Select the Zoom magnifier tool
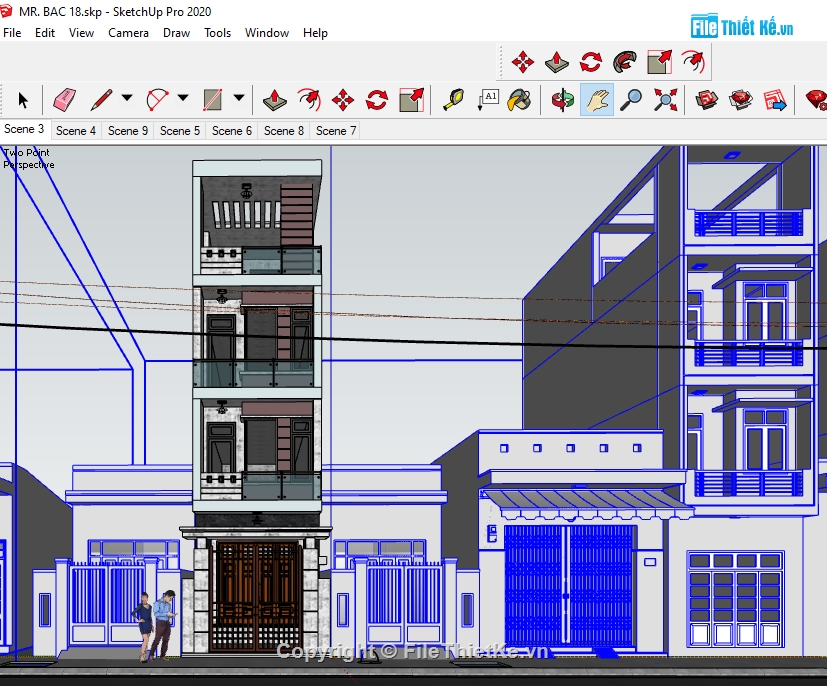Screen dimensions: 827x686 (631, 100)
